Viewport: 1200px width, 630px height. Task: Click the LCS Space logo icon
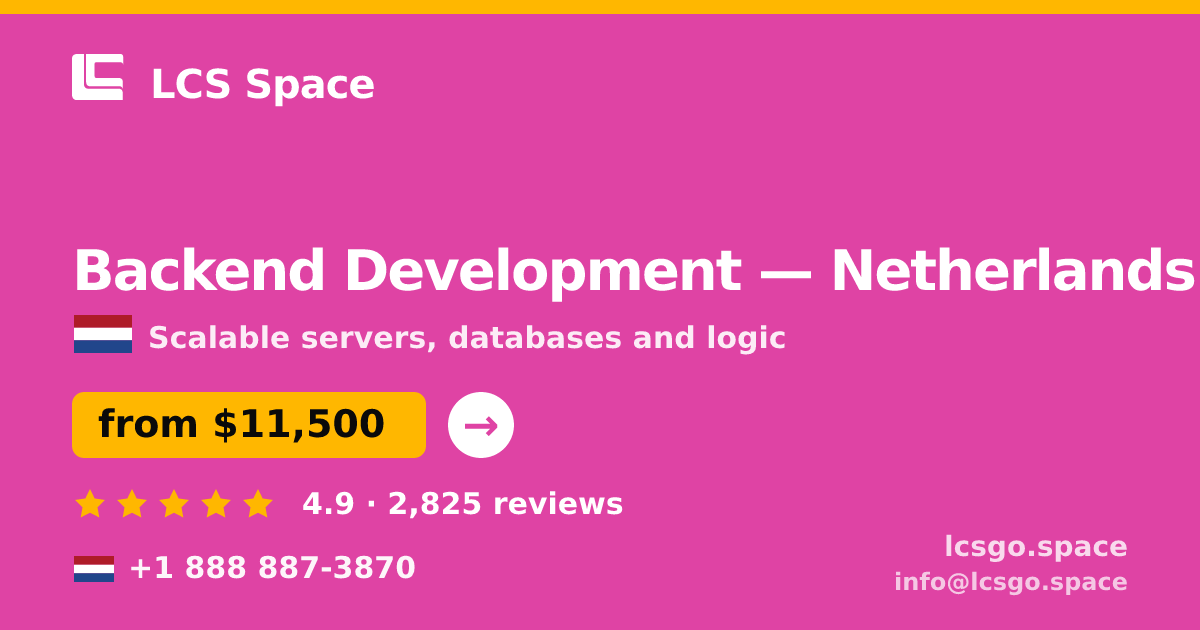click(98, 77)
